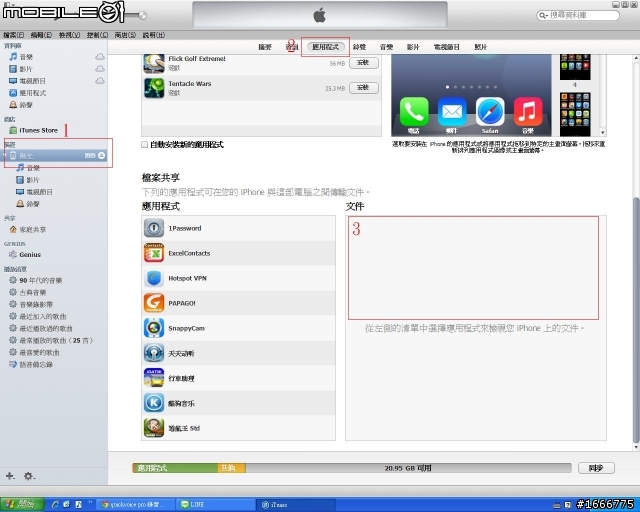Select 1Password in file sharing apps

coord(238,228)
